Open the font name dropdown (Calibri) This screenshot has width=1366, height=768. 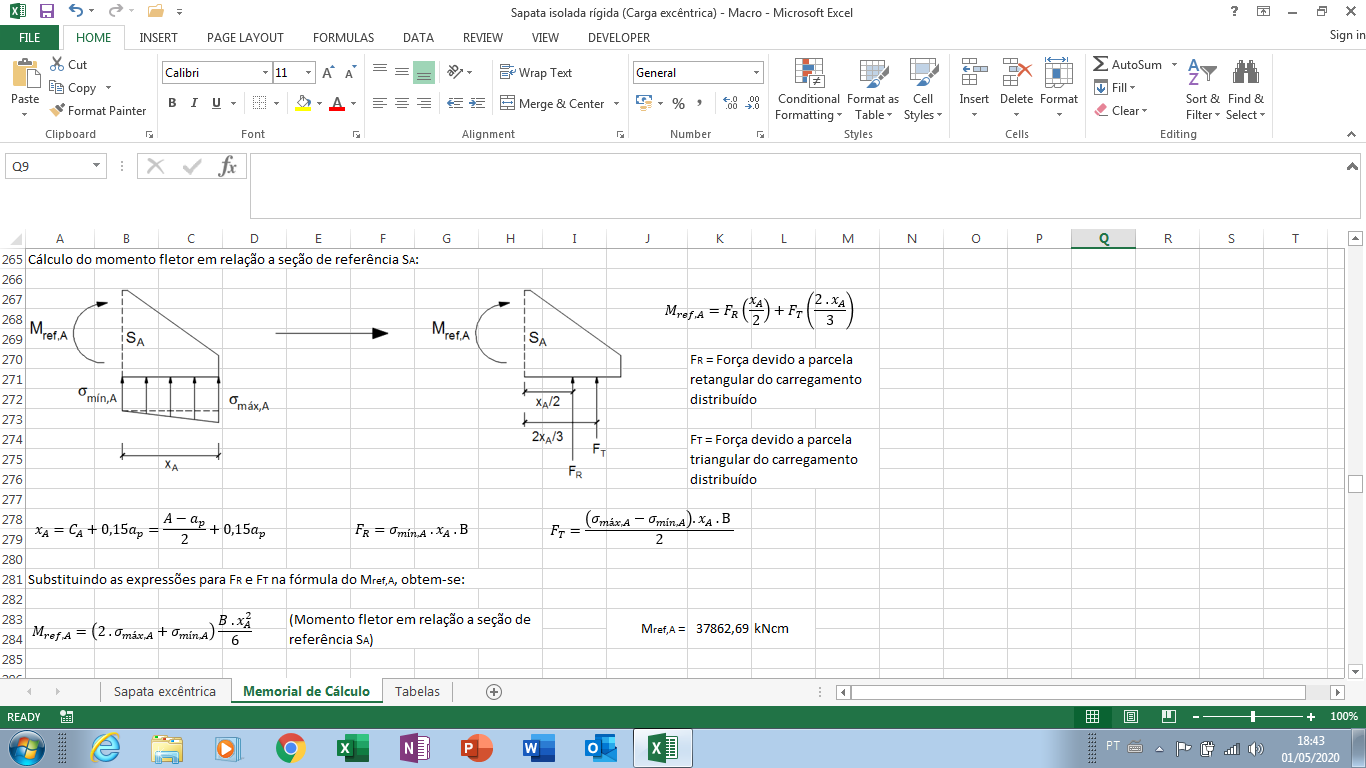(266, 73)
